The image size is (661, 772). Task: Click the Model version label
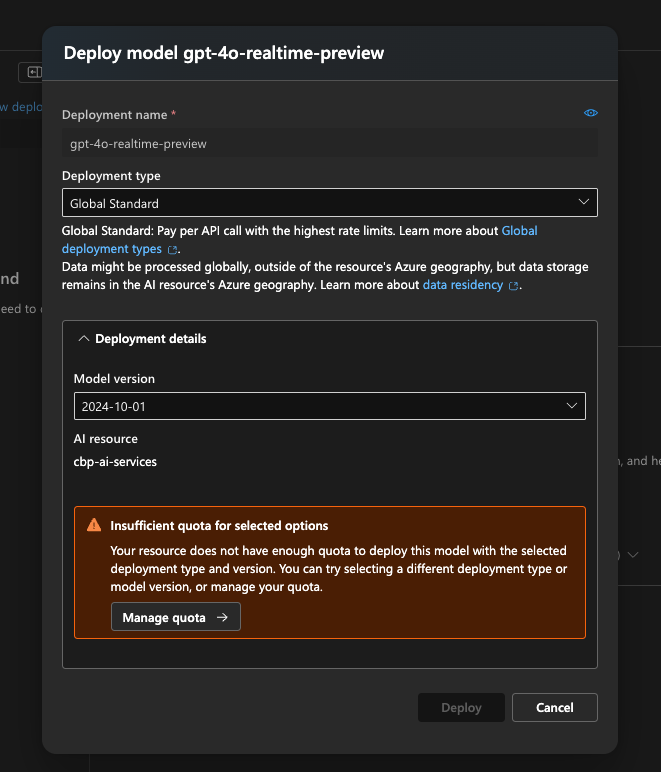(114, 379)
